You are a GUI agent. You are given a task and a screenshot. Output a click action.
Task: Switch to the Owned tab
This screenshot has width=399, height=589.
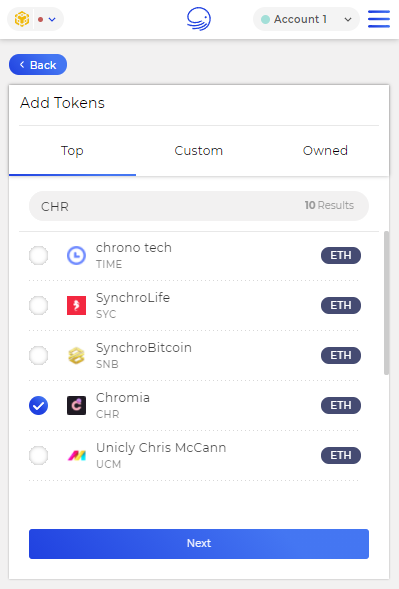click(325, 151)
